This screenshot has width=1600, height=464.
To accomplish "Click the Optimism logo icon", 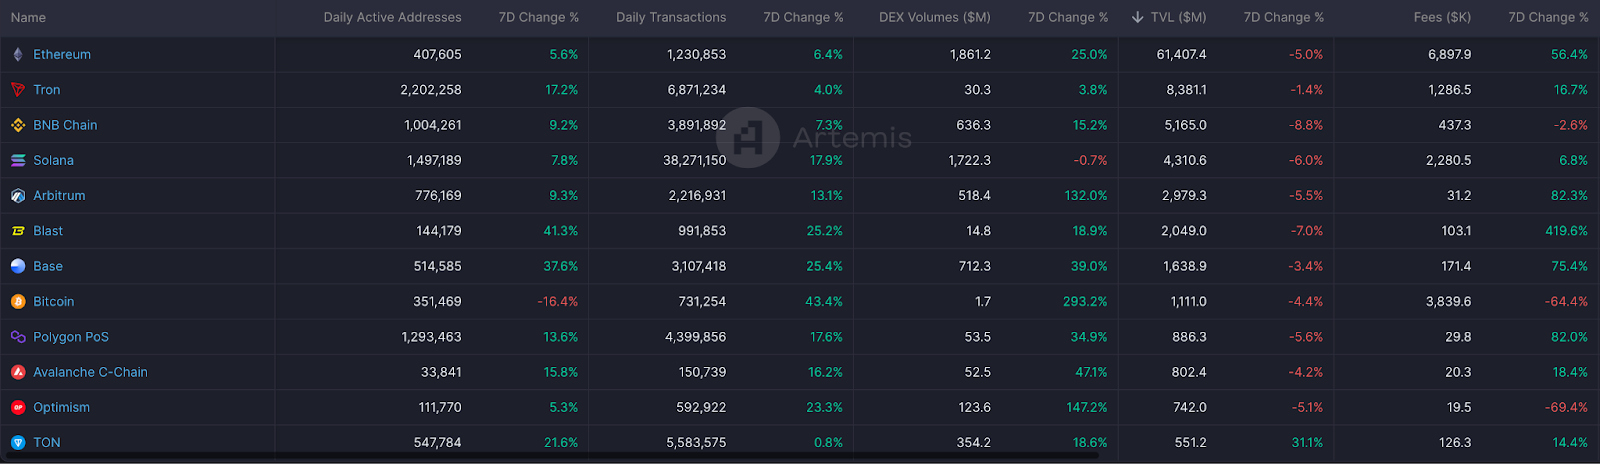I will pos(18,407).
